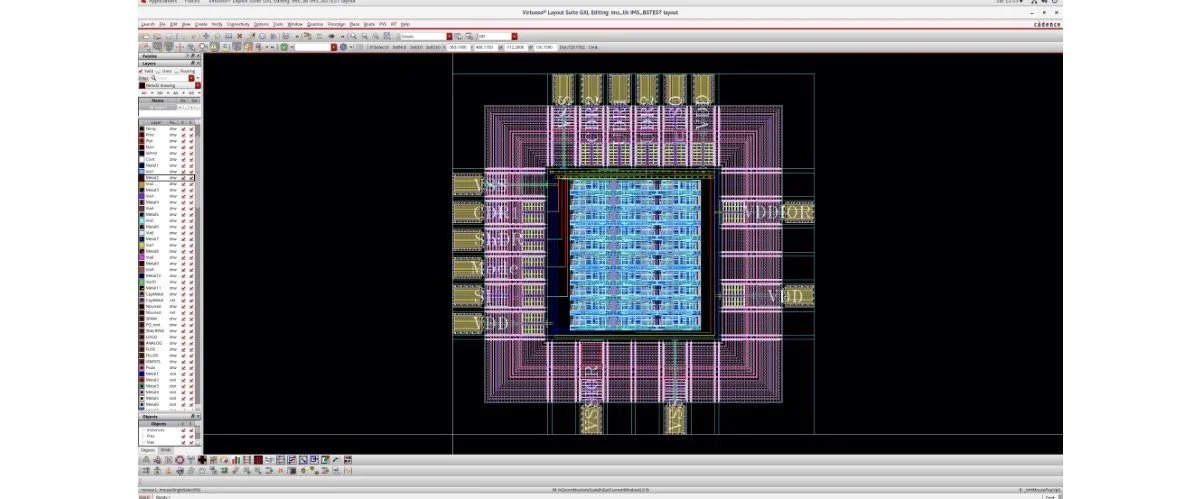The width and height of the screenshot is (1179, 499).
Task: Open the layer filter dropdown arrow
Action: (191, 78)
